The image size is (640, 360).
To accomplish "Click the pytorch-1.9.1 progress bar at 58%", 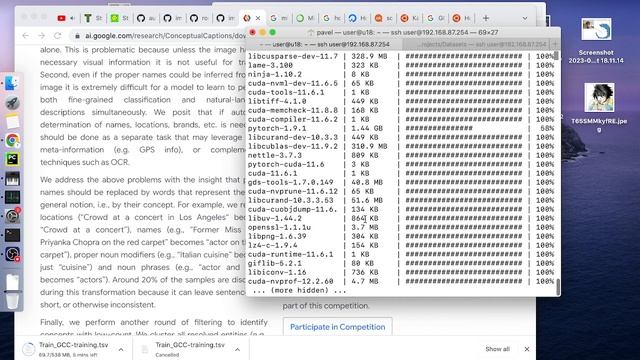I will [x=439, y=128].
